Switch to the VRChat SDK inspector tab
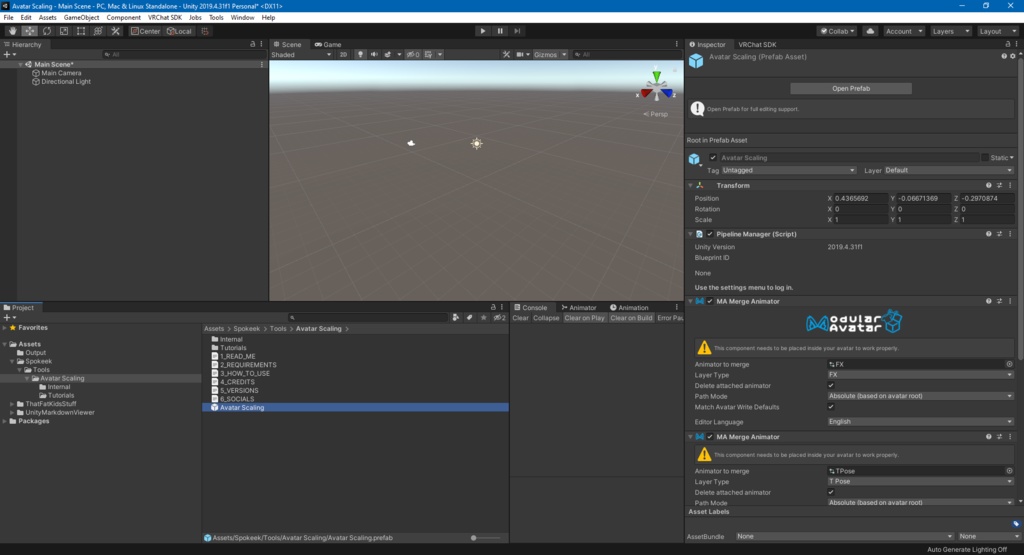The image size is (1024, 555). tap(757, 44)
